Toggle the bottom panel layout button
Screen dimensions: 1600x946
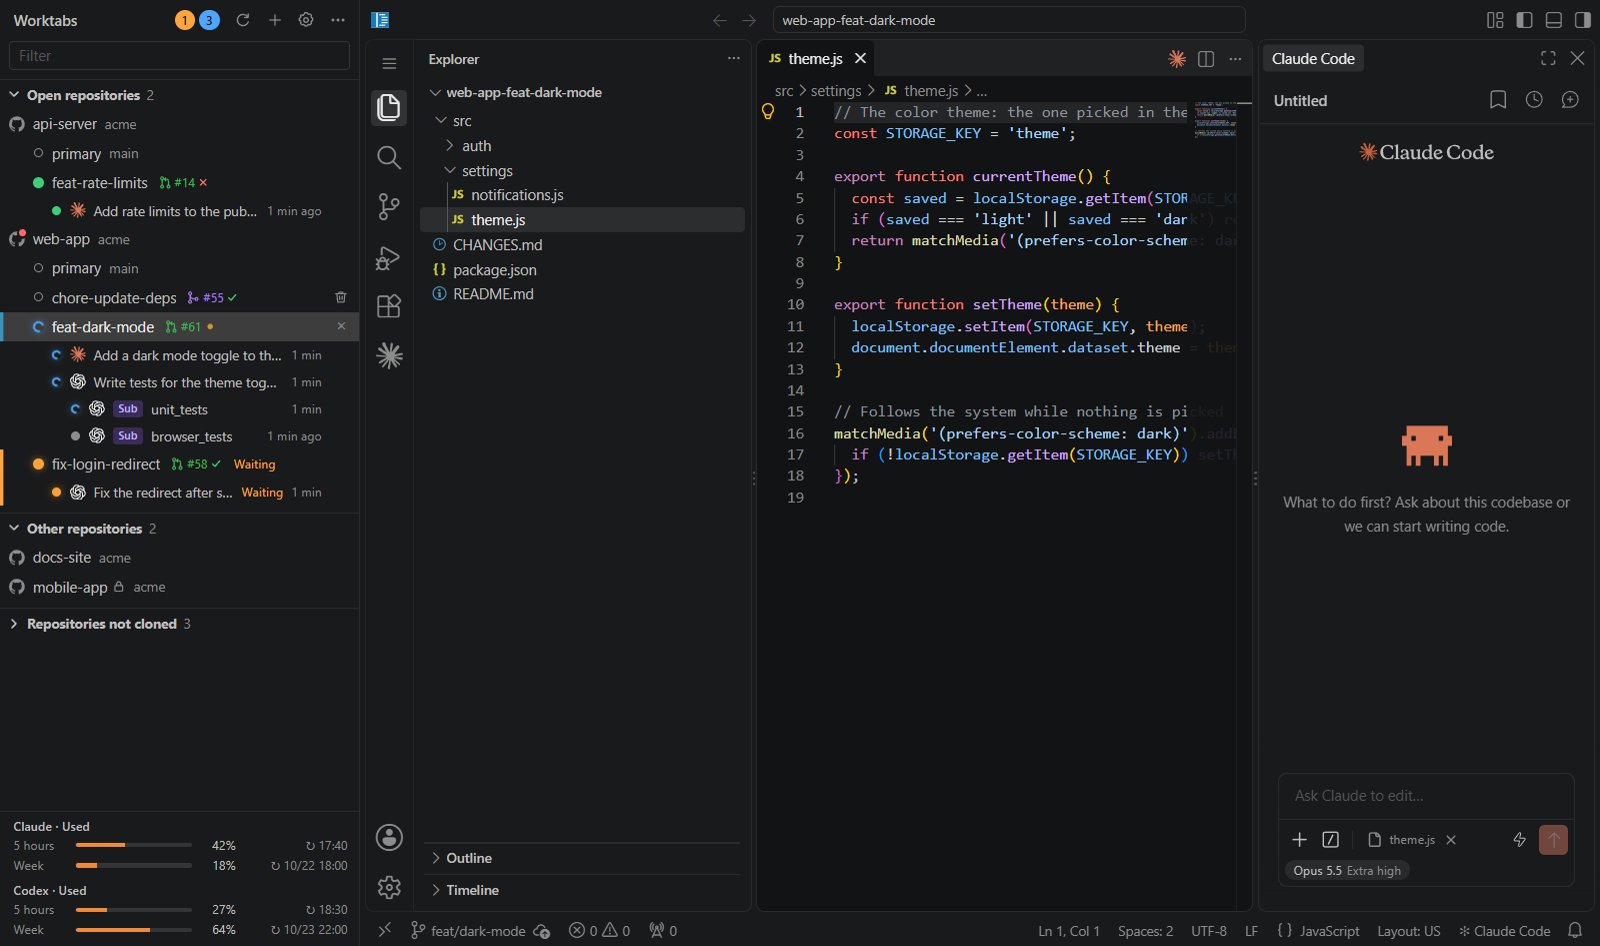point(1554,20)
